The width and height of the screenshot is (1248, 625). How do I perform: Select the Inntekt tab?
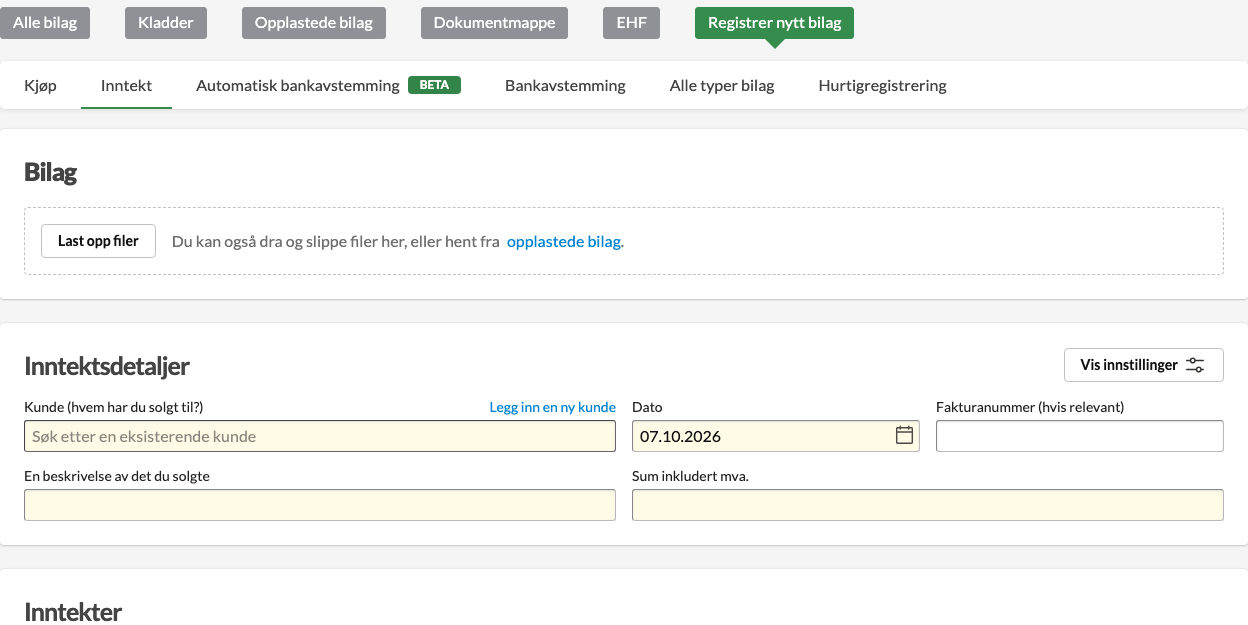126,85
